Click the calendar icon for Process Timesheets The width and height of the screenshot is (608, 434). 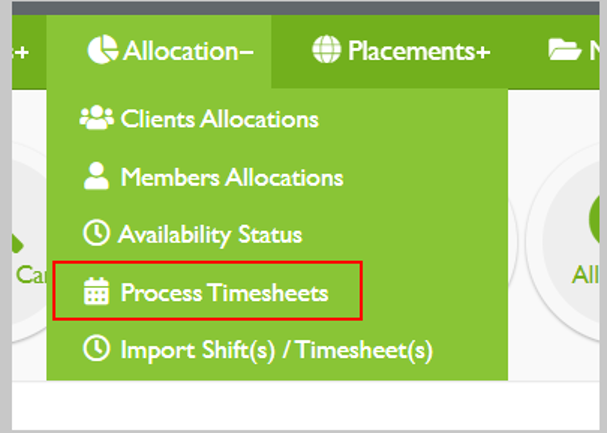tap(96, 293)
